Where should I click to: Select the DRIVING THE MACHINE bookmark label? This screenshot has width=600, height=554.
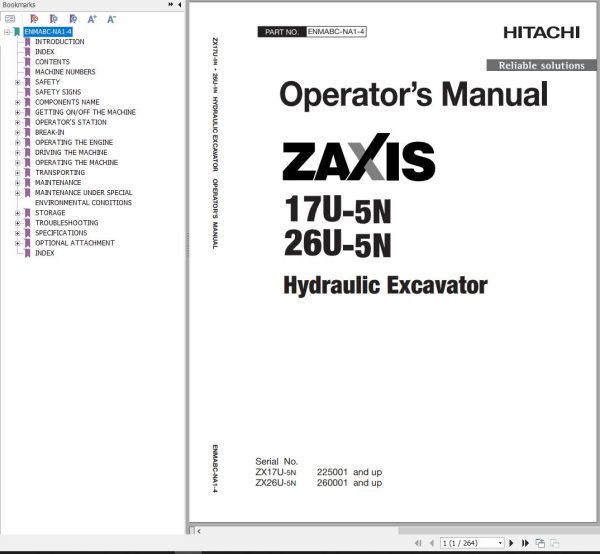click(71, 152)
